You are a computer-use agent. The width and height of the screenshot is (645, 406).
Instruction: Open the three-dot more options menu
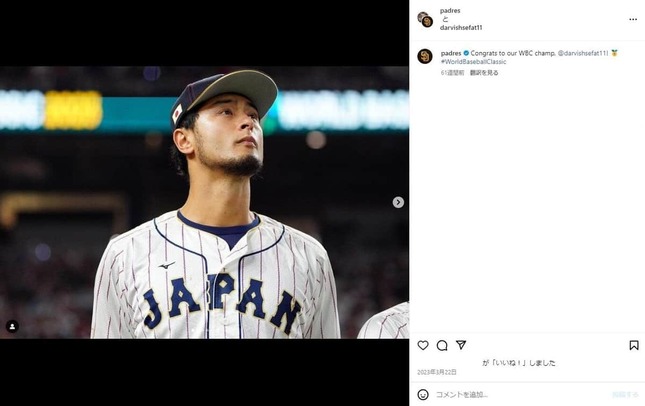(x=633, y=19)
